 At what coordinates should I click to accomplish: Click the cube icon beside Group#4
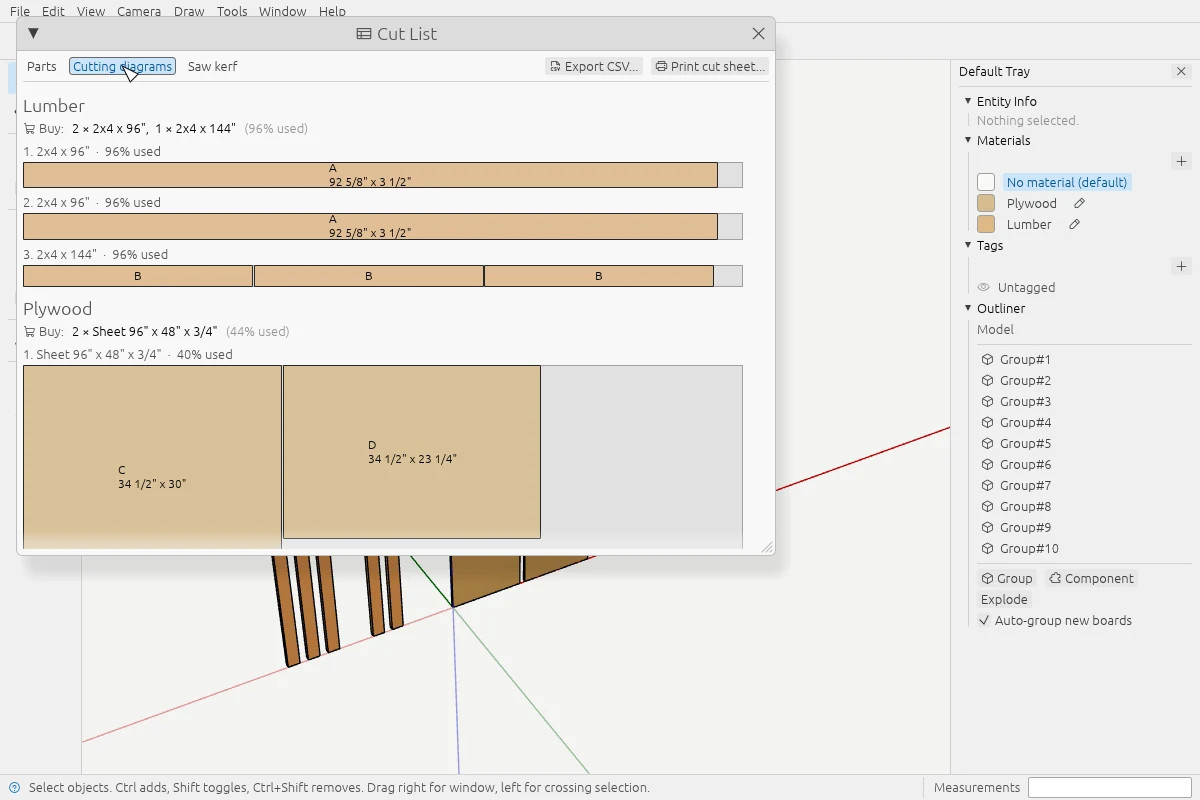click(987, 423)
